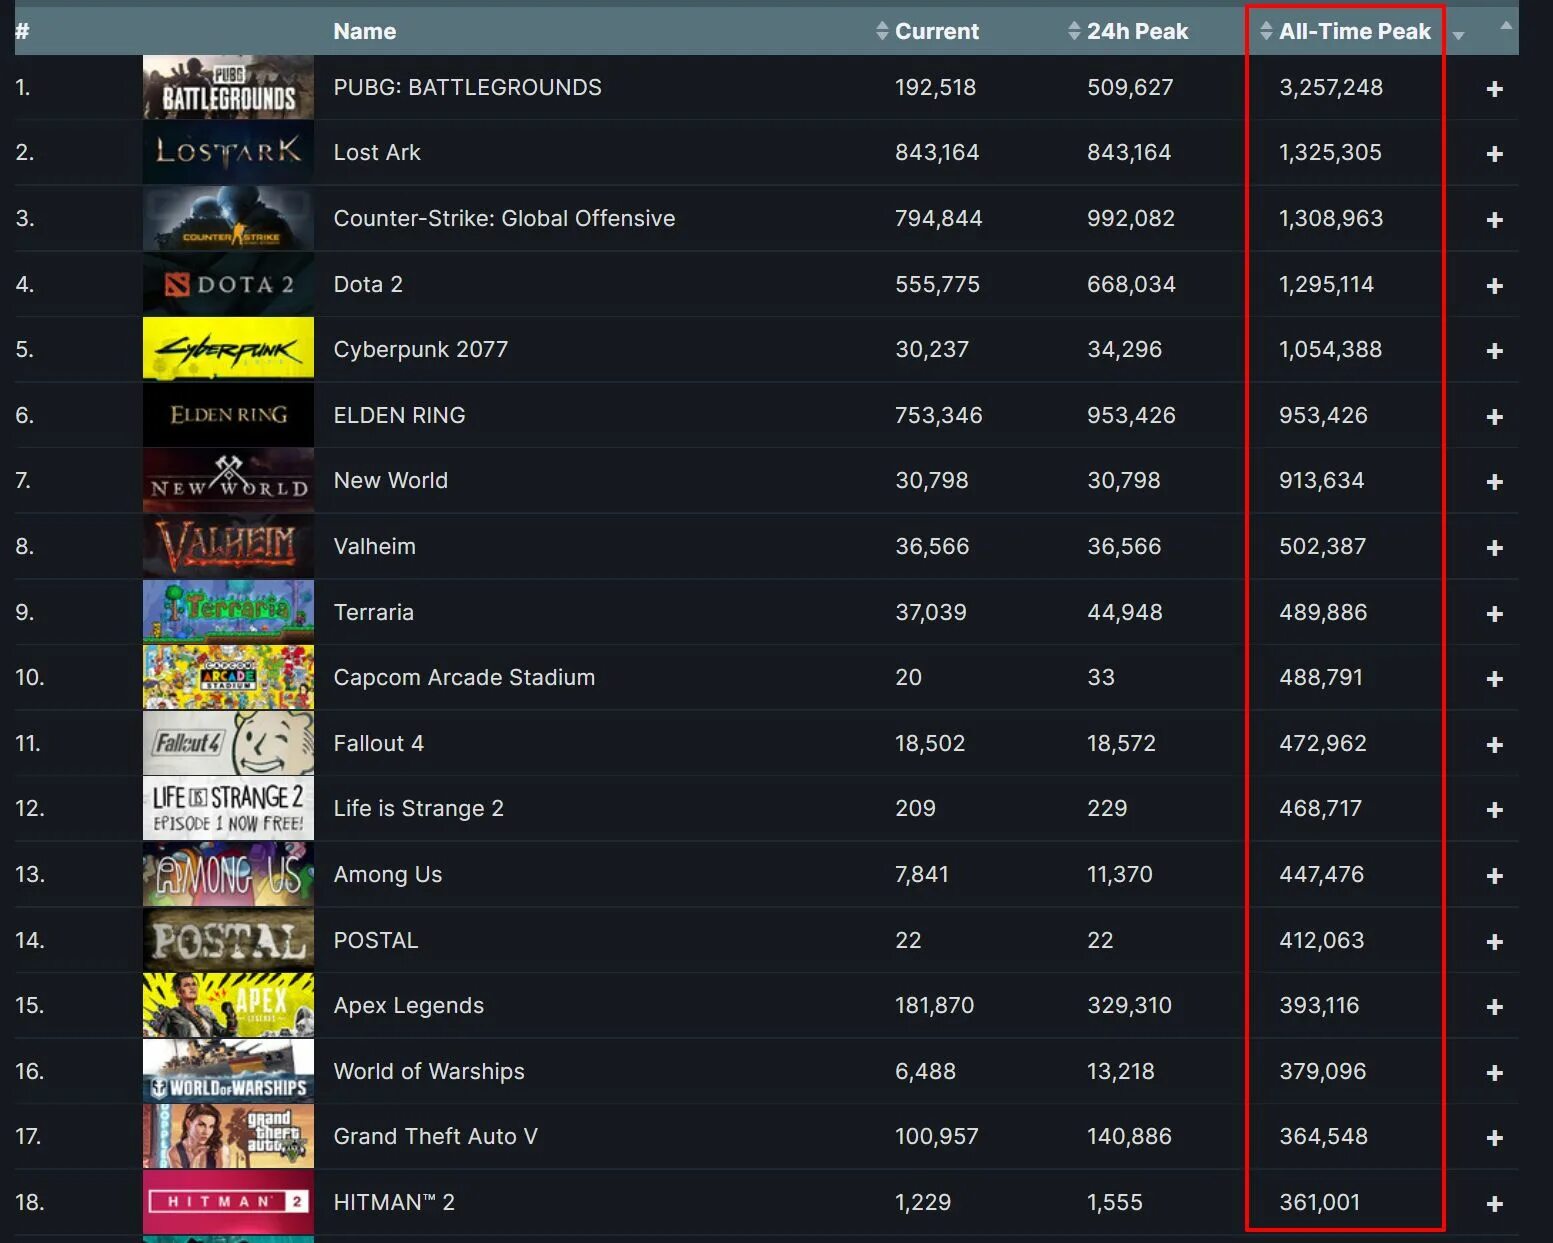Click the Grand Theft Auto V thumbnail

(x=228, y=1136)
